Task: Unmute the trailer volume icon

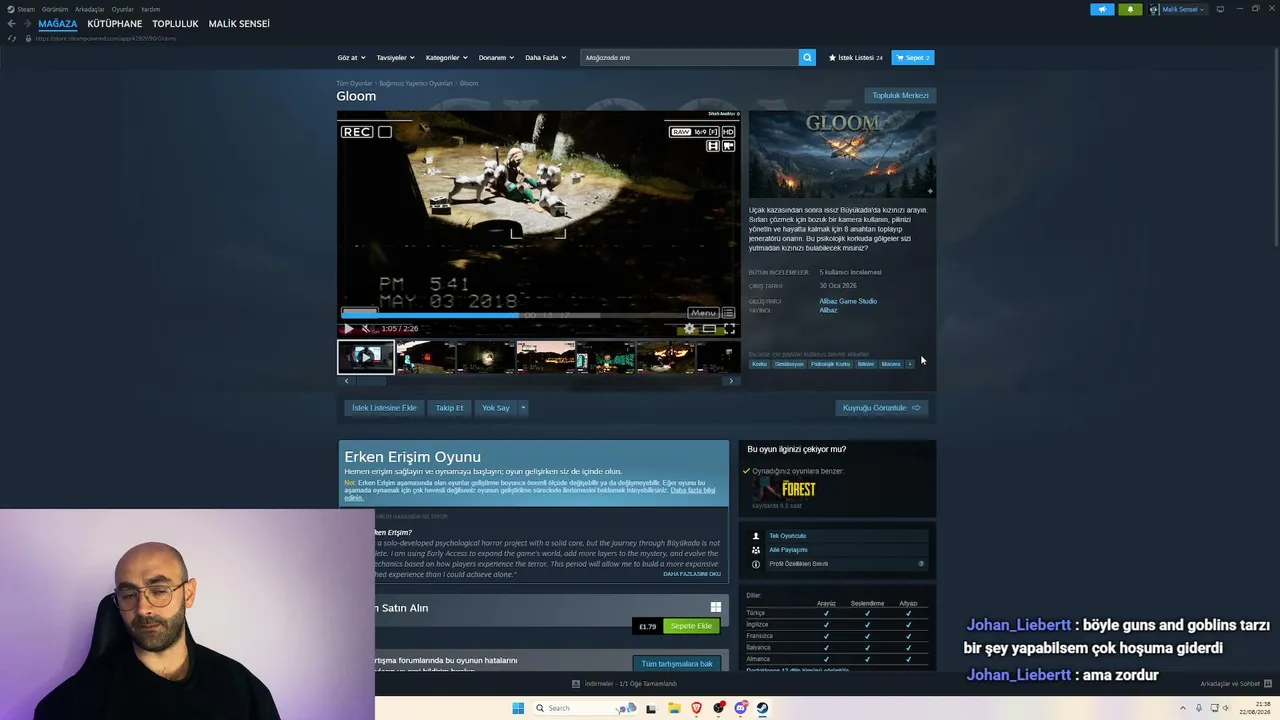Action: pyautogui.click(x=366, y=328)
